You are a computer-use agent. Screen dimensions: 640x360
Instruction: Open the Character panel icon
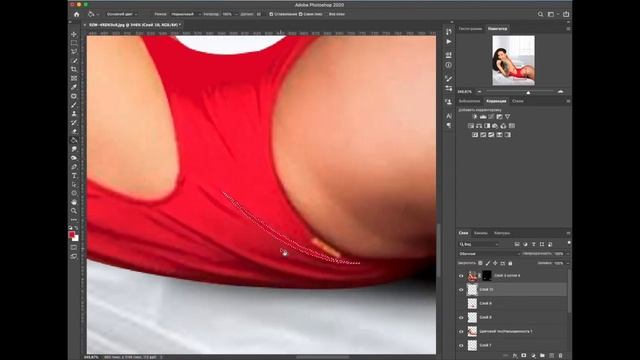point(449,116)
